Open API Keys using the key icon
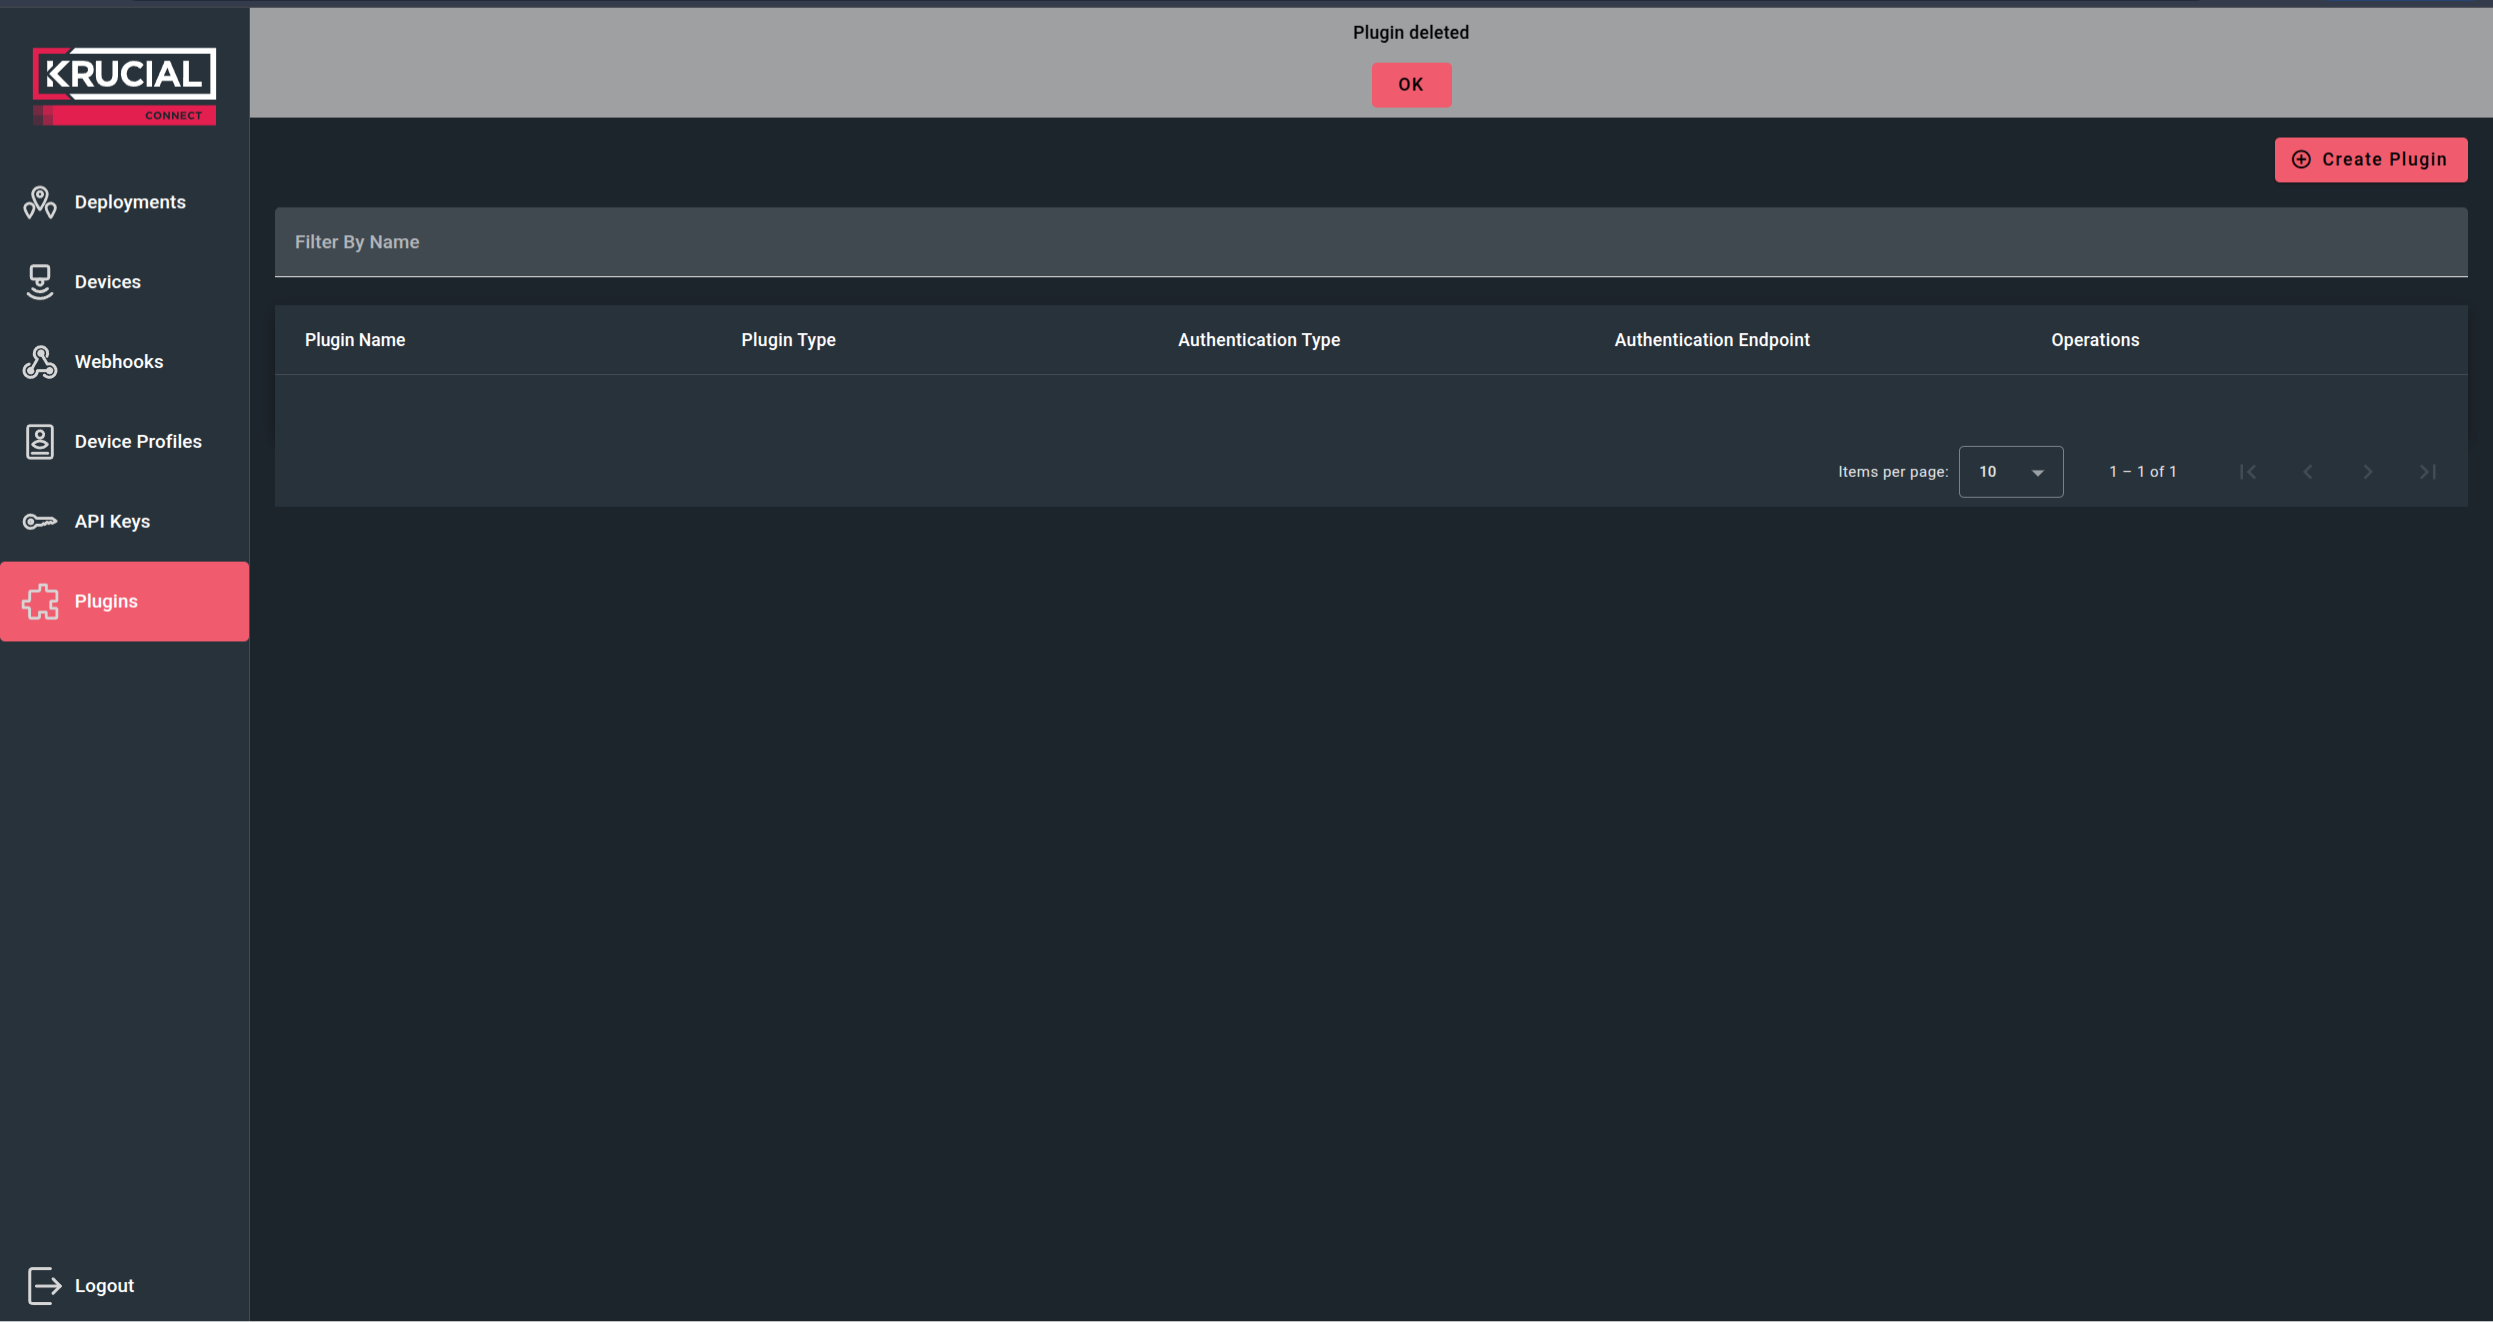The width and height of the screenshot is (2493, 1322). coord(39,521)
